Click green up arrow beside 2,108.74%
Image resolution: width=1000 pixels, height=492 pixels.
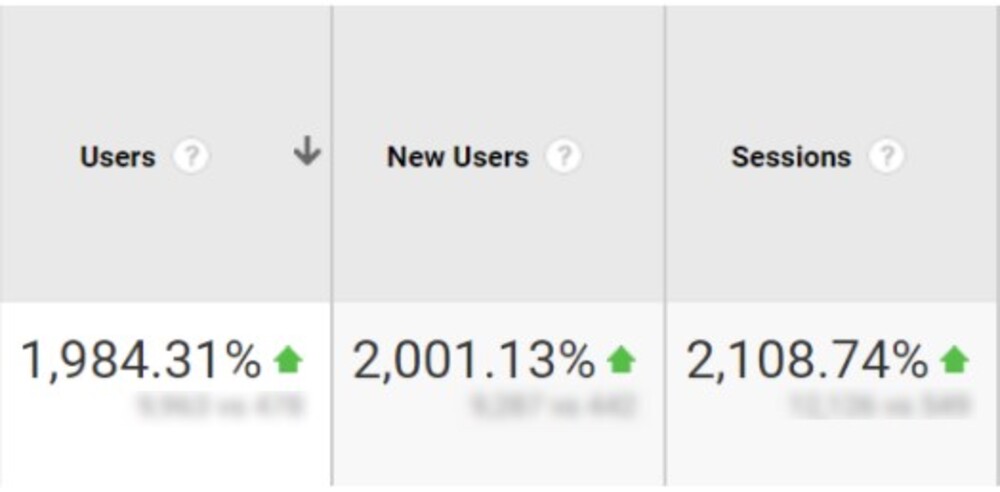coord(955,361)
